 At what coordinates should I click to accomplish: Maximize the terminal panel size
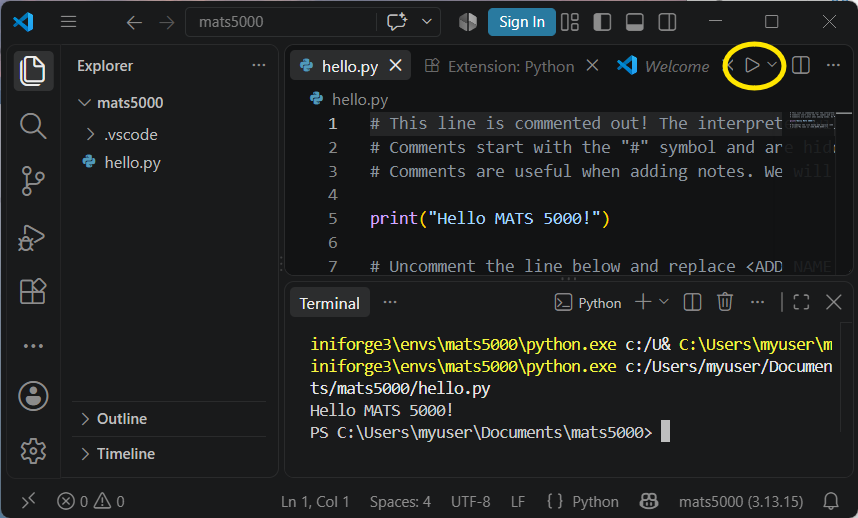(801, 302)
